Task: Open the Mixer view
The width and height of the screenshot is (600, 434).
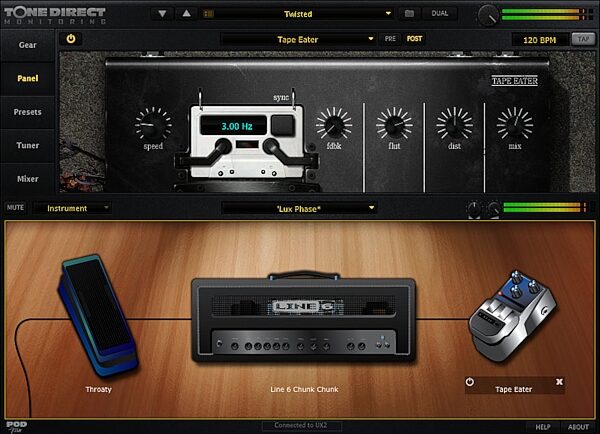Action: tap(28, 179)
